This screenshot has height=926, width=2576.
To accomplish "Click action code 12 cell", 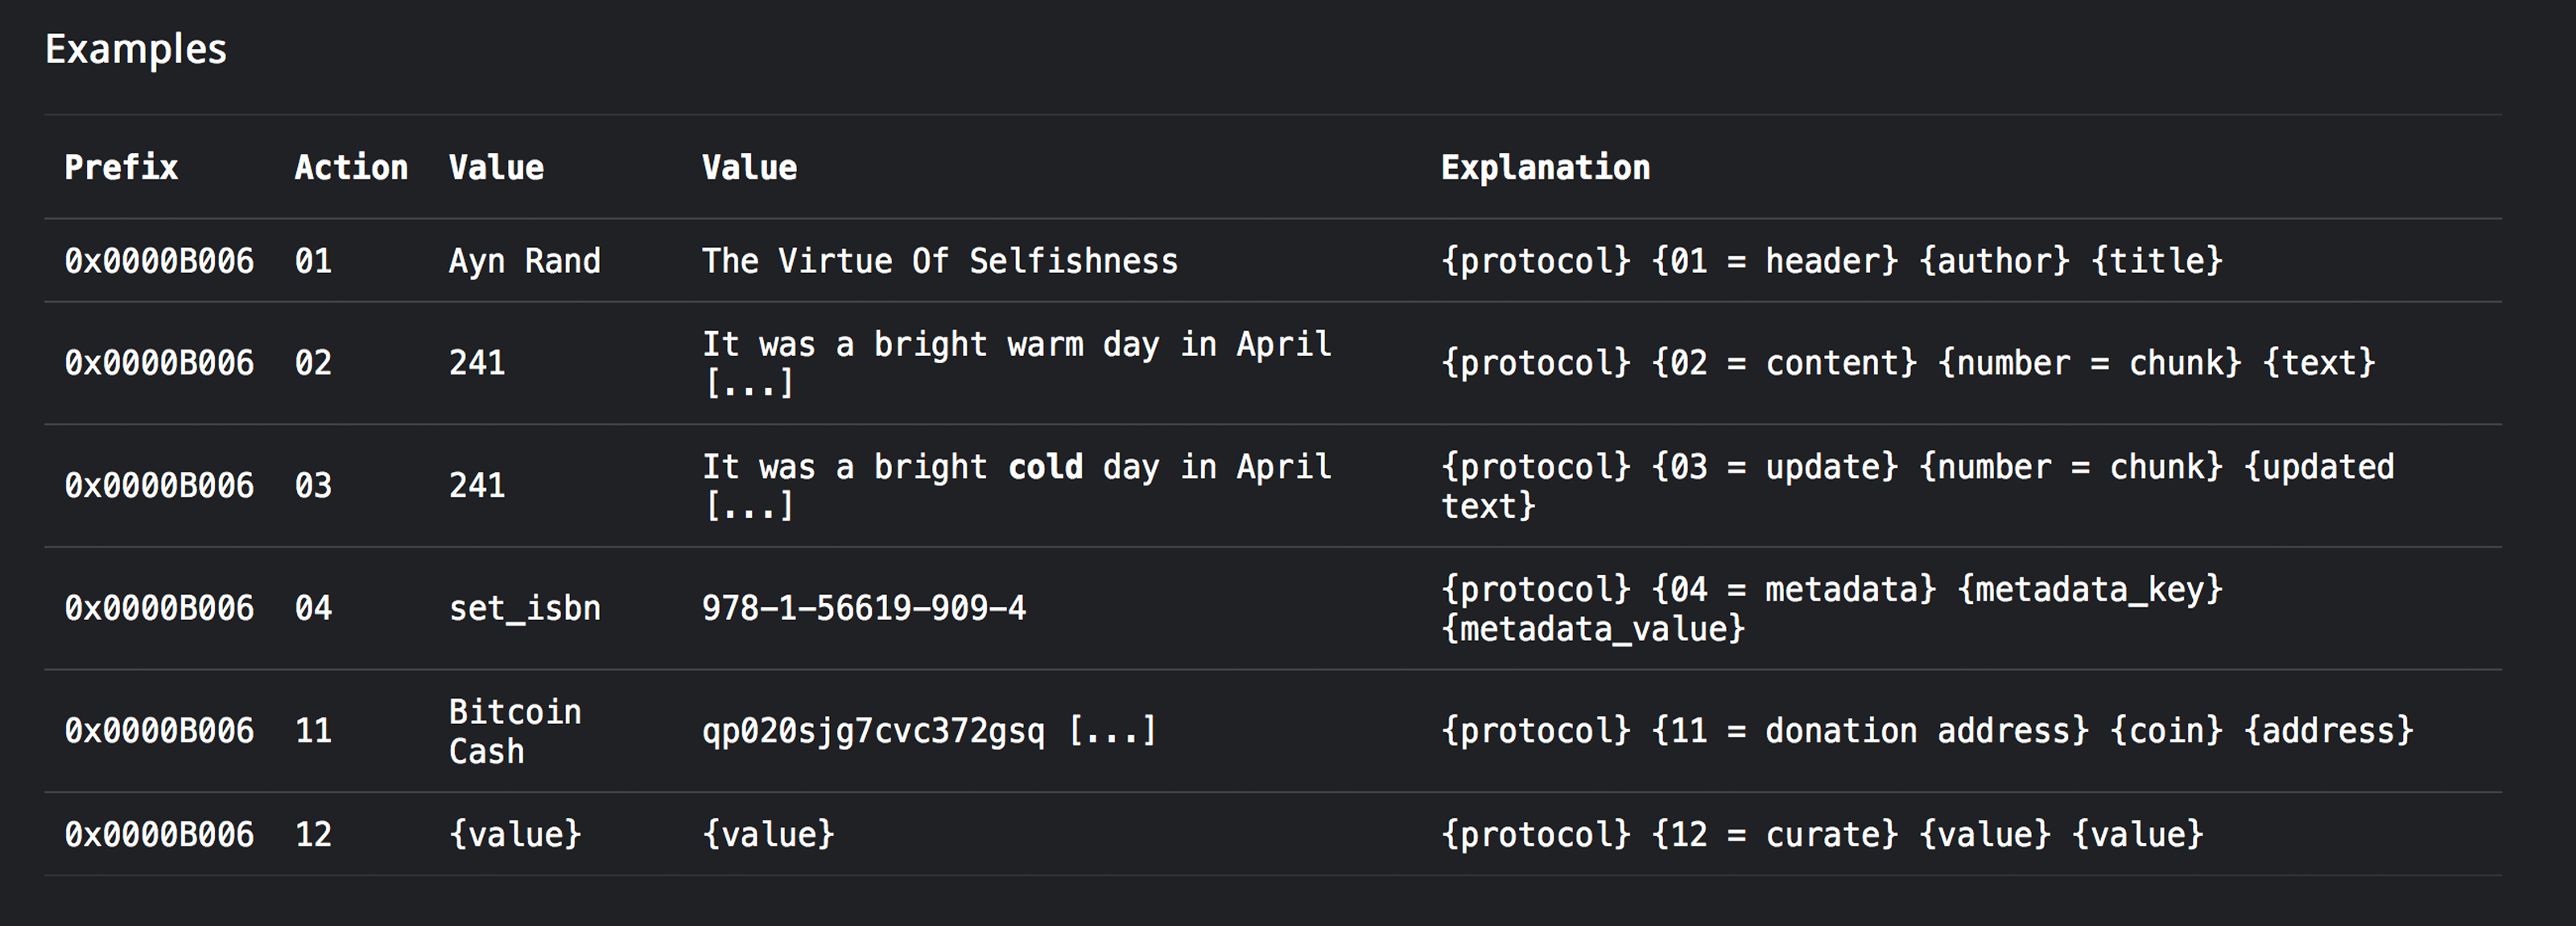I will tap(313, 834).
